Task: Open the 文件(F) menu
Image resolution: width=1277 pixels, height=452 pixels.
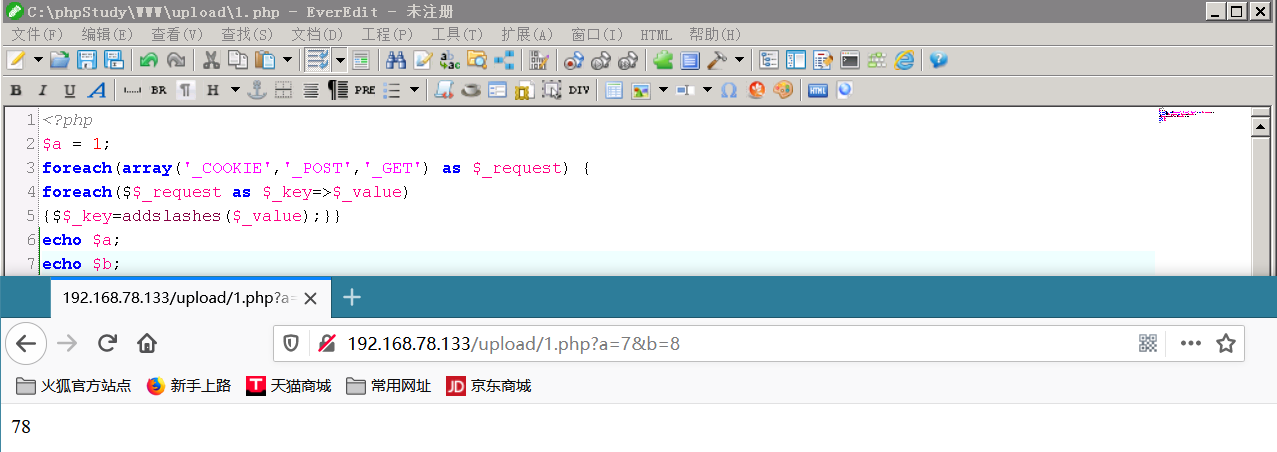Action: (x=37, y=34)
